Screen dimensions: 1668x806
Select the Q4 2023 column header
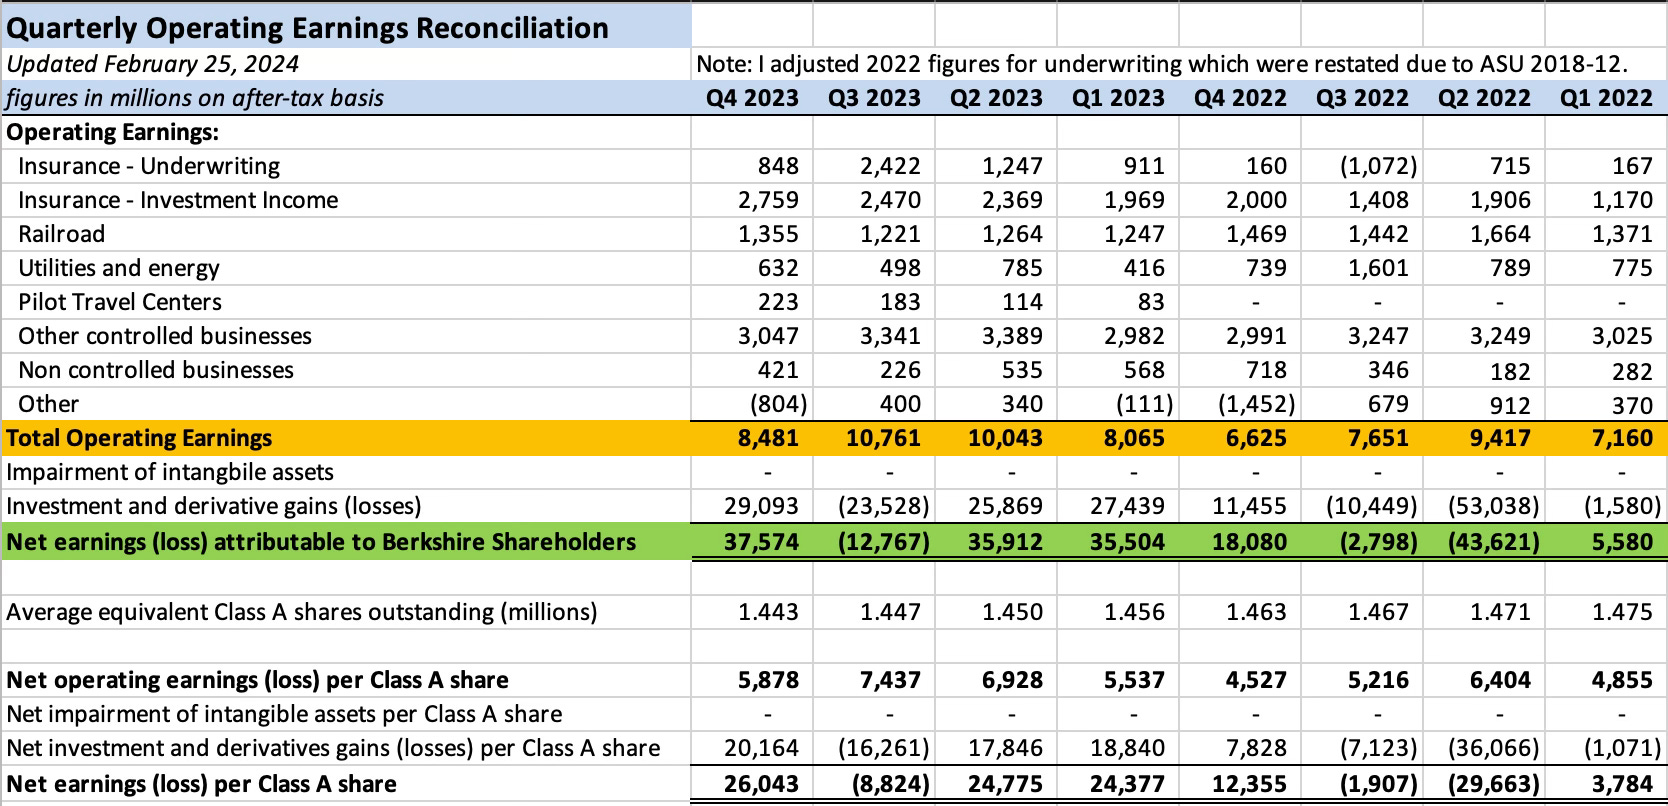pyautogui.click(x=752, y=98)
